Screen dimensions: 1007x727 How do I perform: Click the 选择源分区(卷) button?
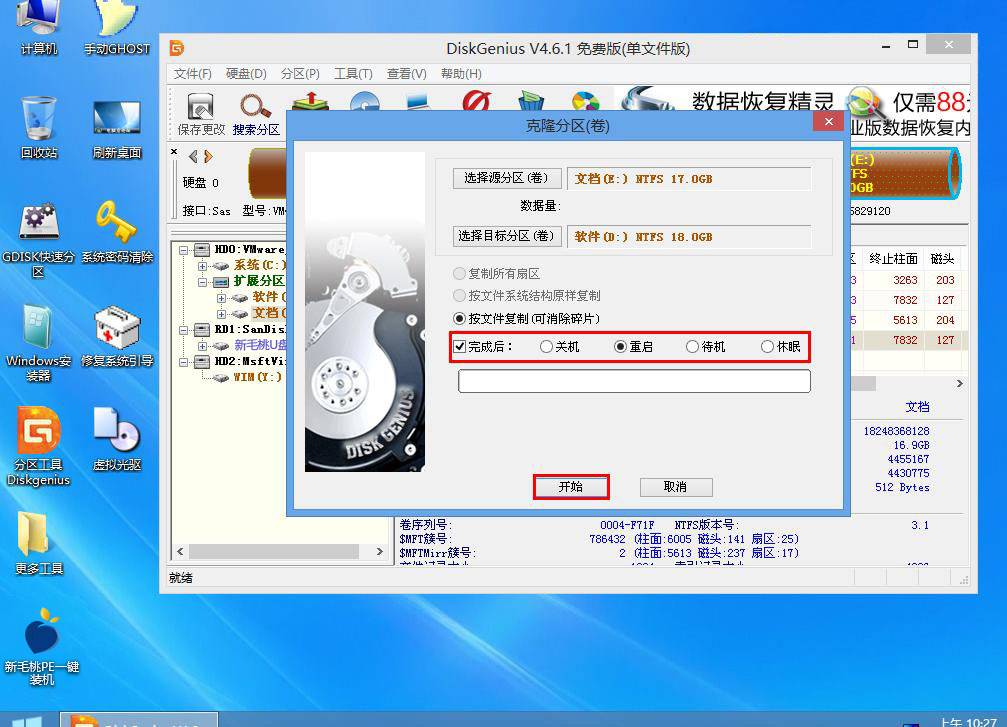coord(507,178)
